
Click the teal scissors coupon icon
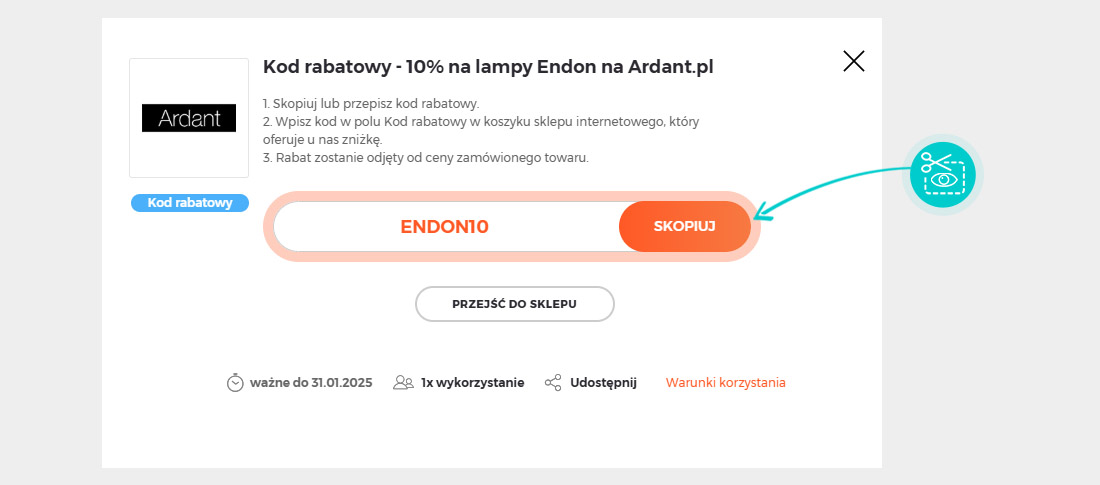click(943, 174)
